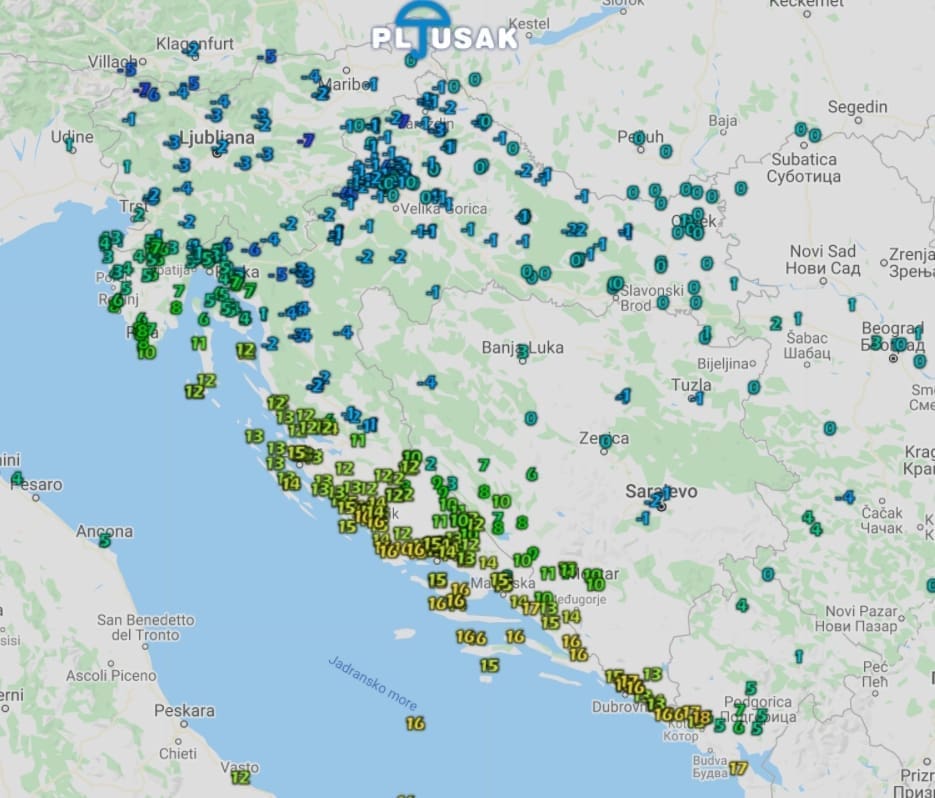Viewport: 935px width, 798px height.
Task: Select the 1 marker below Udine
Action: (70, 144)
